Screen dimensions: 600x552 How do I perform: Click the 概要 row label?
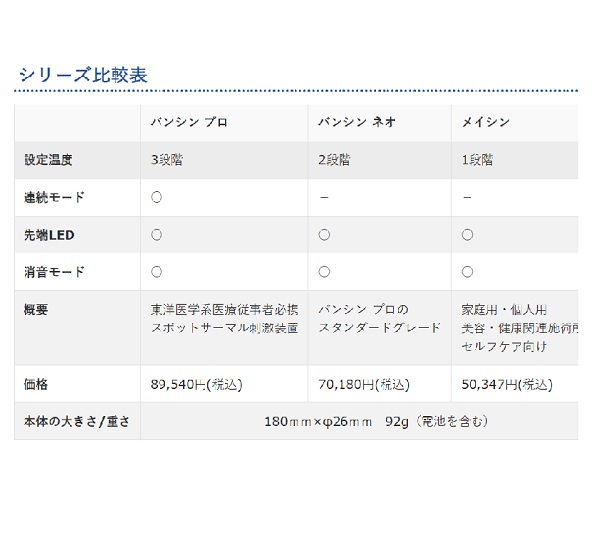36,309
